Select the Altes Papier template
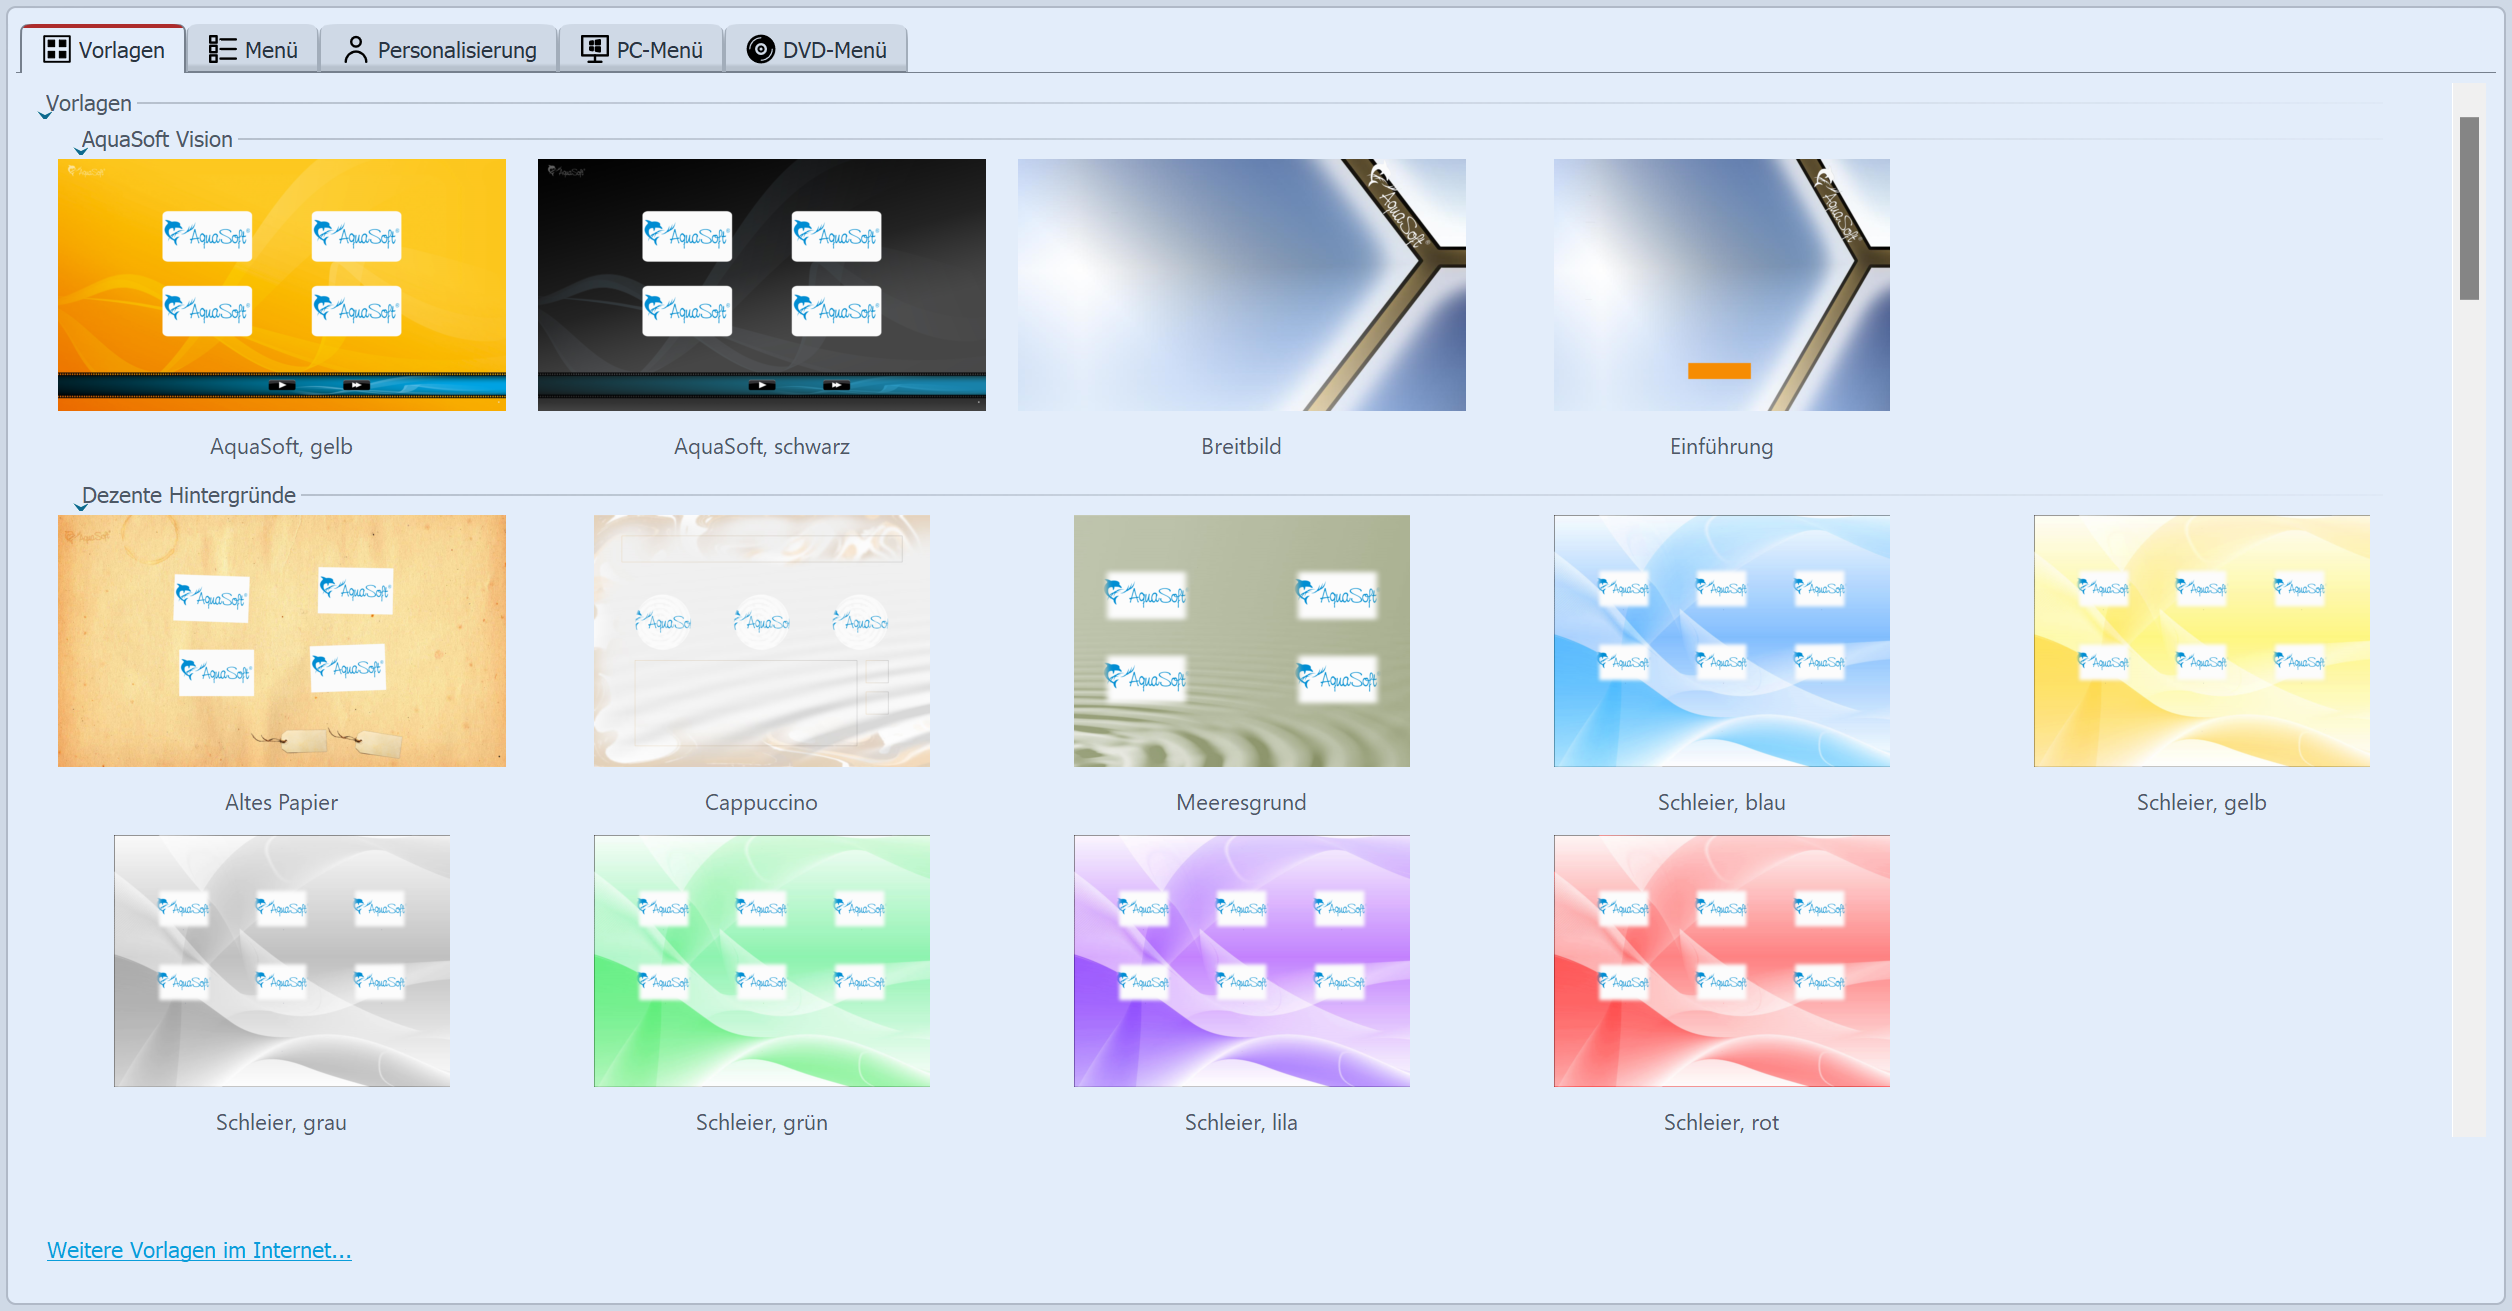Screen dimensions: 2512x1311 pos(281,641)
